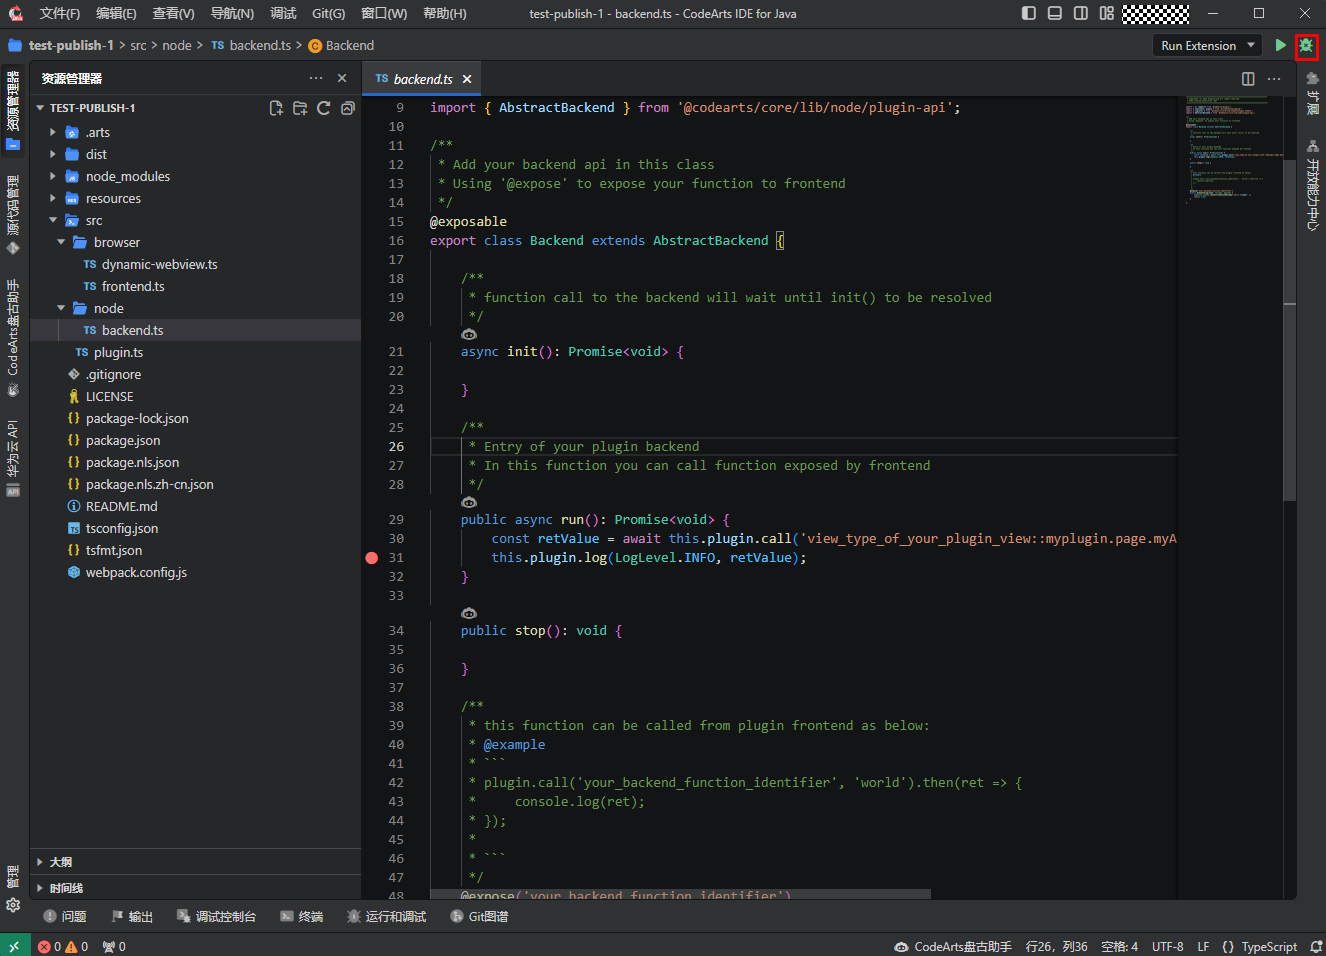
Task: Collapse all folders in explorer
Action: pos(348,108)
